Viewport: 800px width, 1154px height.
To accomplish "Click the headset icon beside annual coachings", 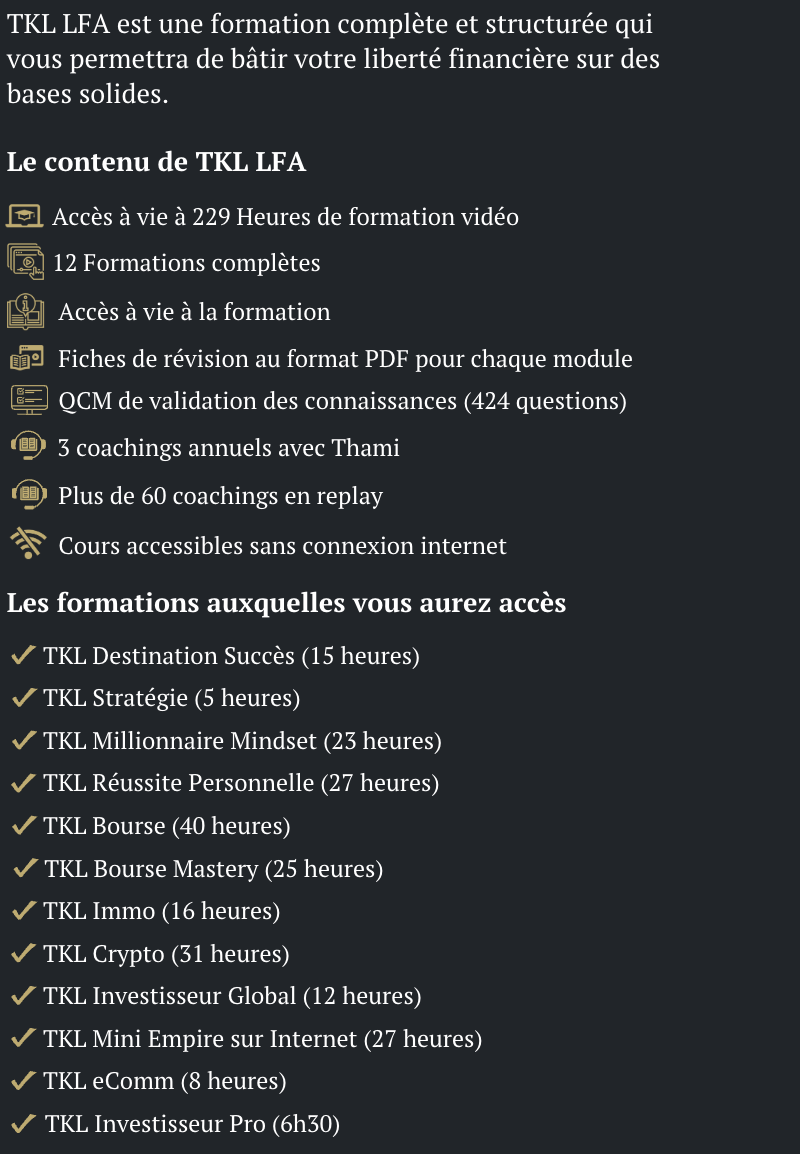I will click(x=29, y=446).
